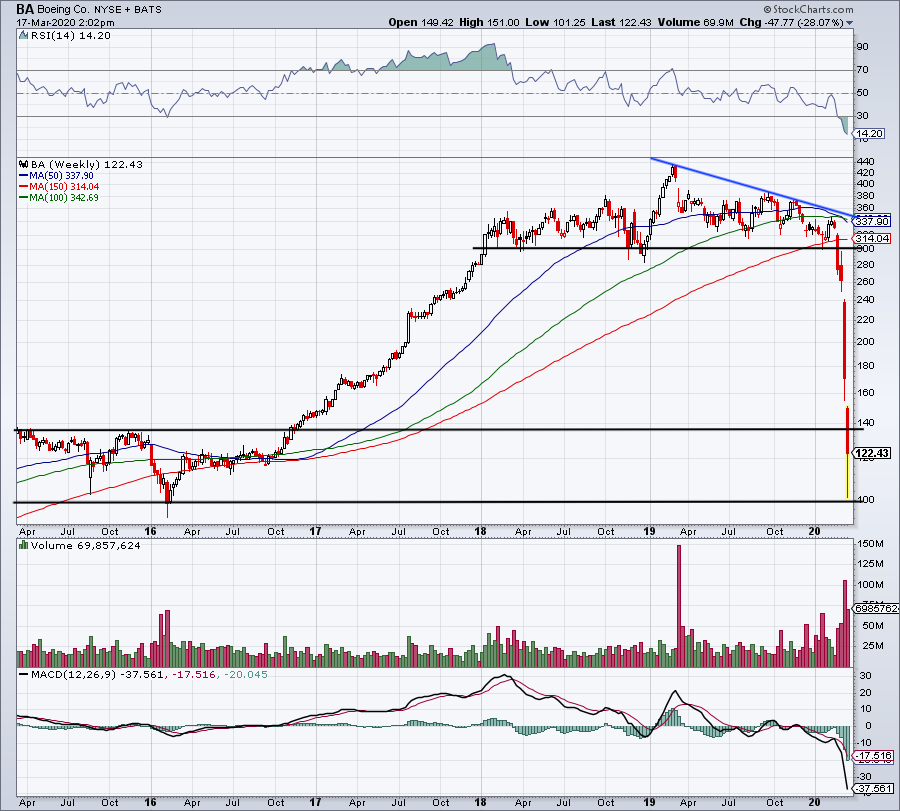Viewport: 900px width, 811px height.
Task: Click the -37.561 tag on MACD axis
Action: pos(874,789)
